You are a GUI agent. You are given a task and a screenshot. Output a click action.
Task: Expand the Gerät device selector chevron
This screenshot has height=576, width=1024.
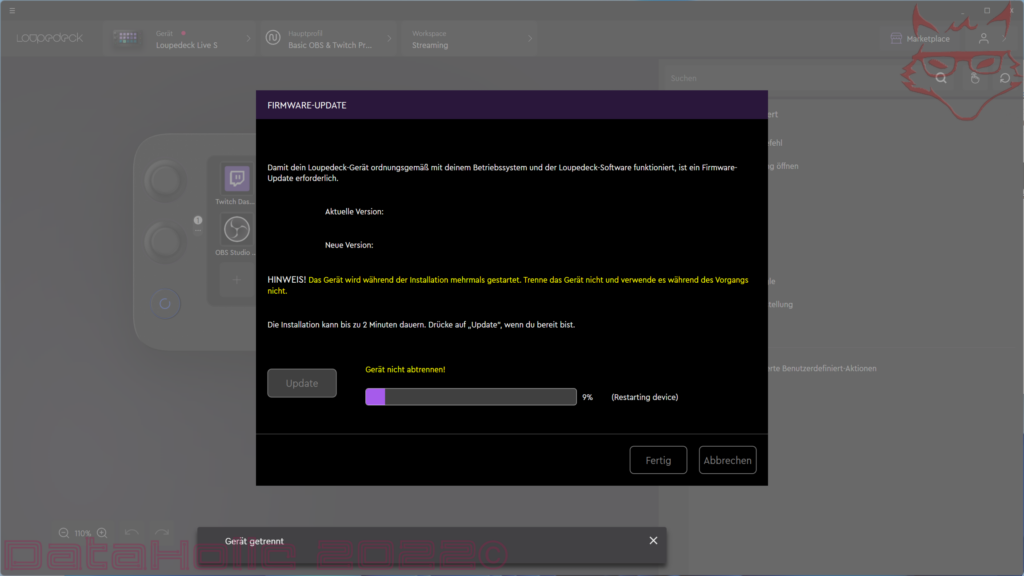coord(248,39)
